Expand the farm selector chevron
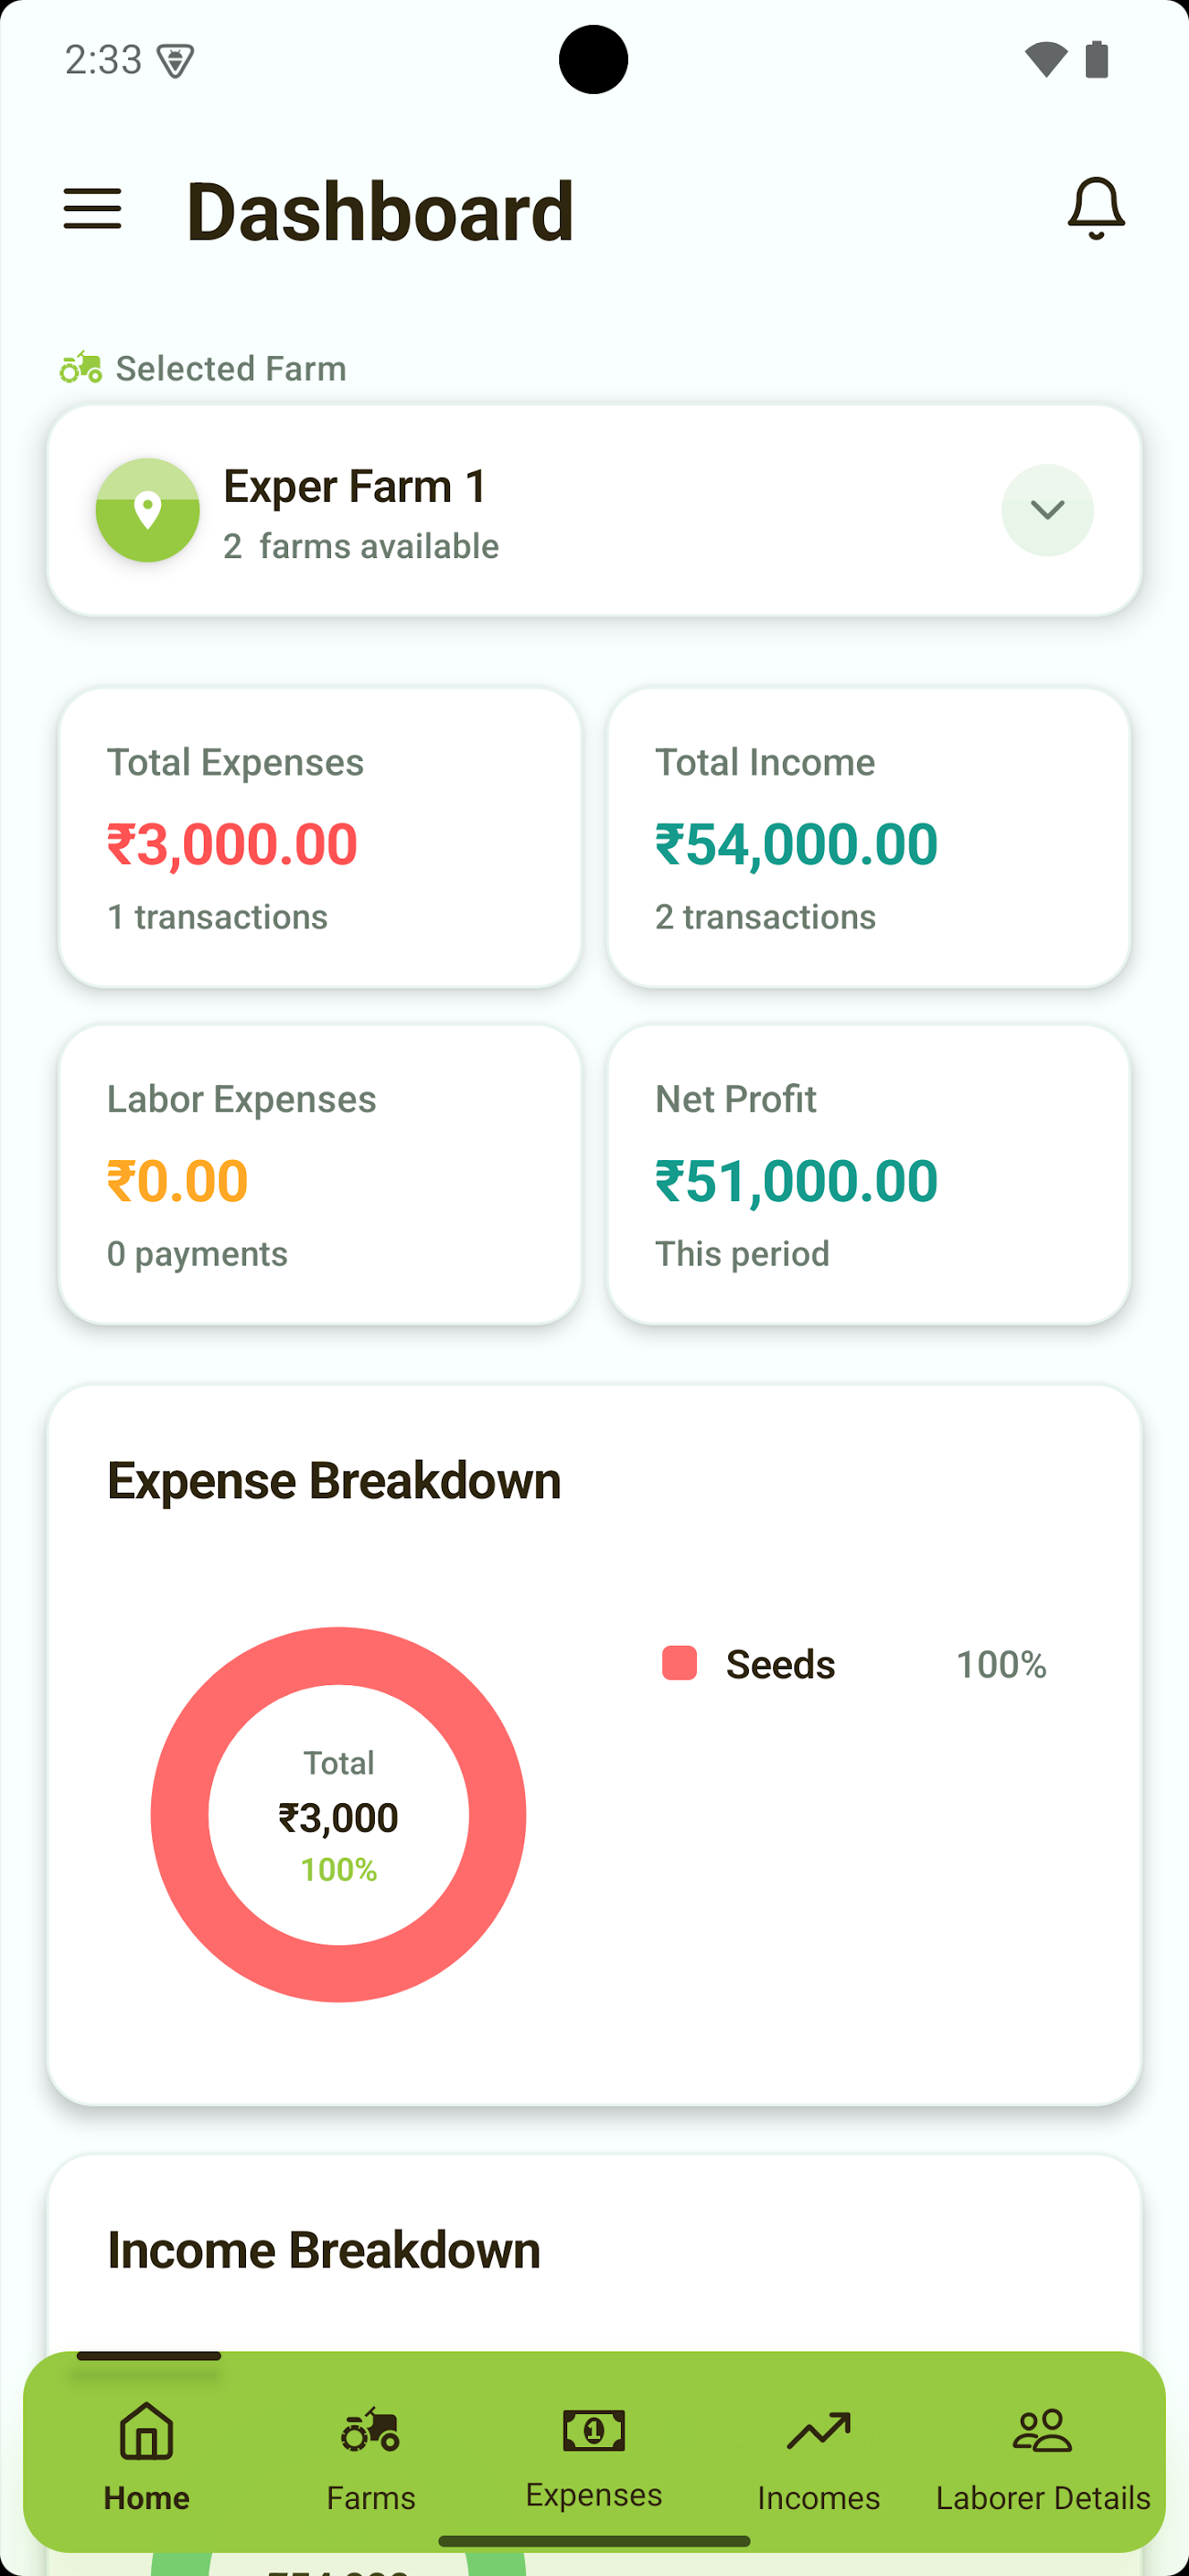The width and height of the screenshot is (1189, 2576). (1047, 510)
